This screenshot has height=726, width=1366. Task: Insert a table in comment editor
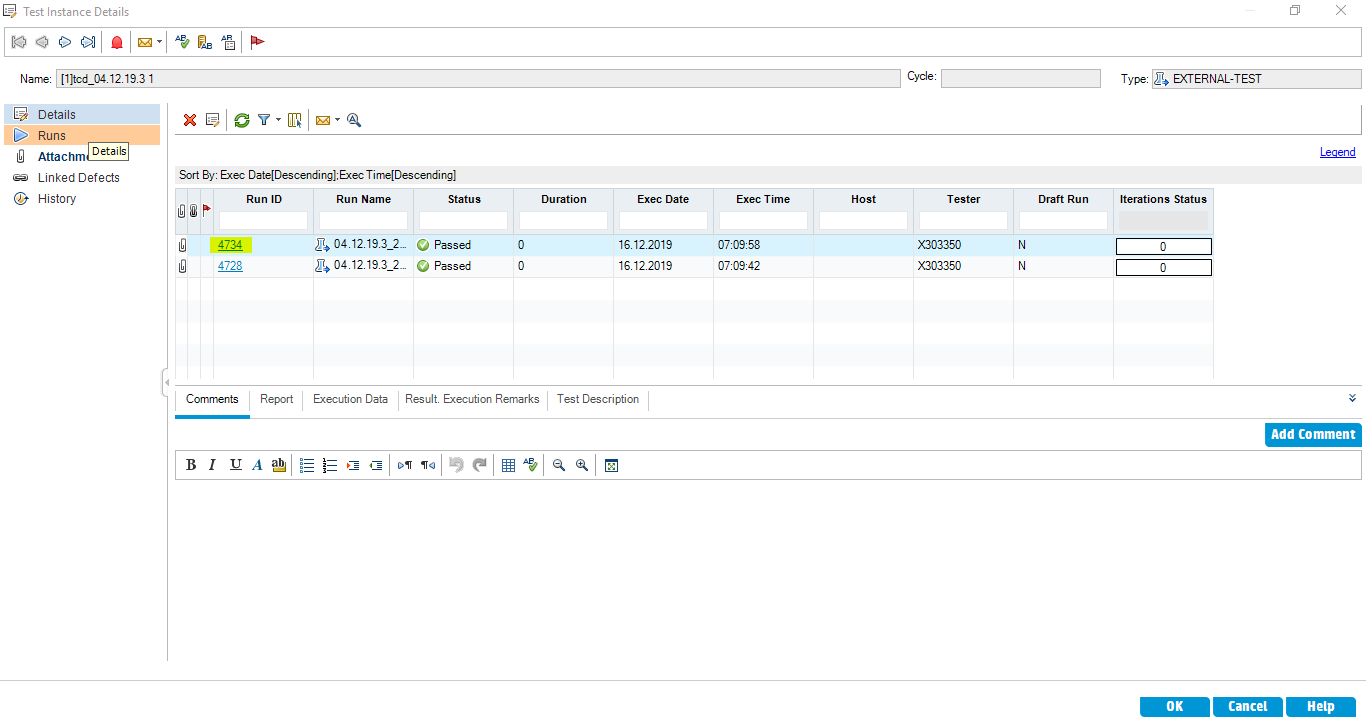[508, 465]
